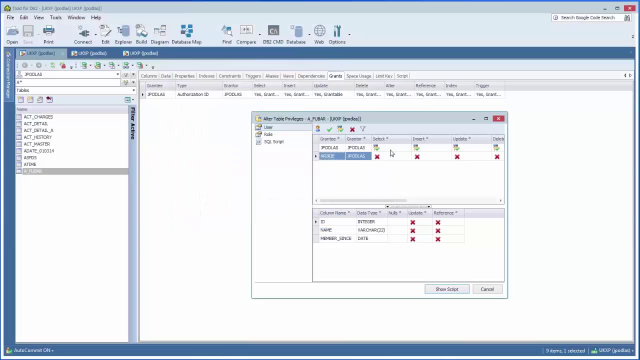The height and width of the screenshot is (360, 640).
Task: Switch to the Script tab
Action: 402,76
